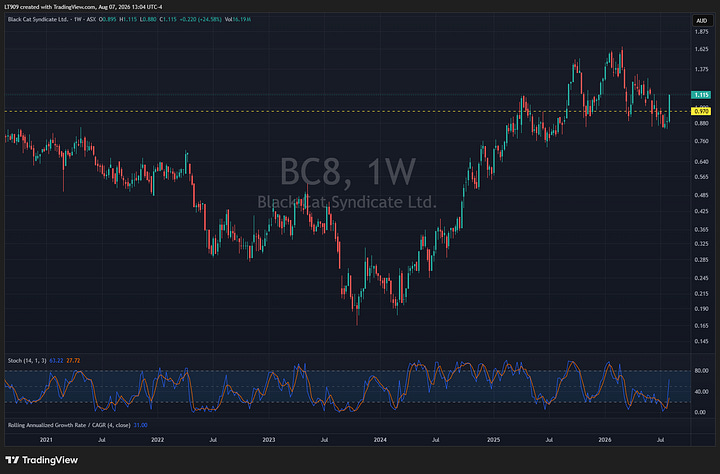Click the '1.375' price axis label

(x=701, y=69)
